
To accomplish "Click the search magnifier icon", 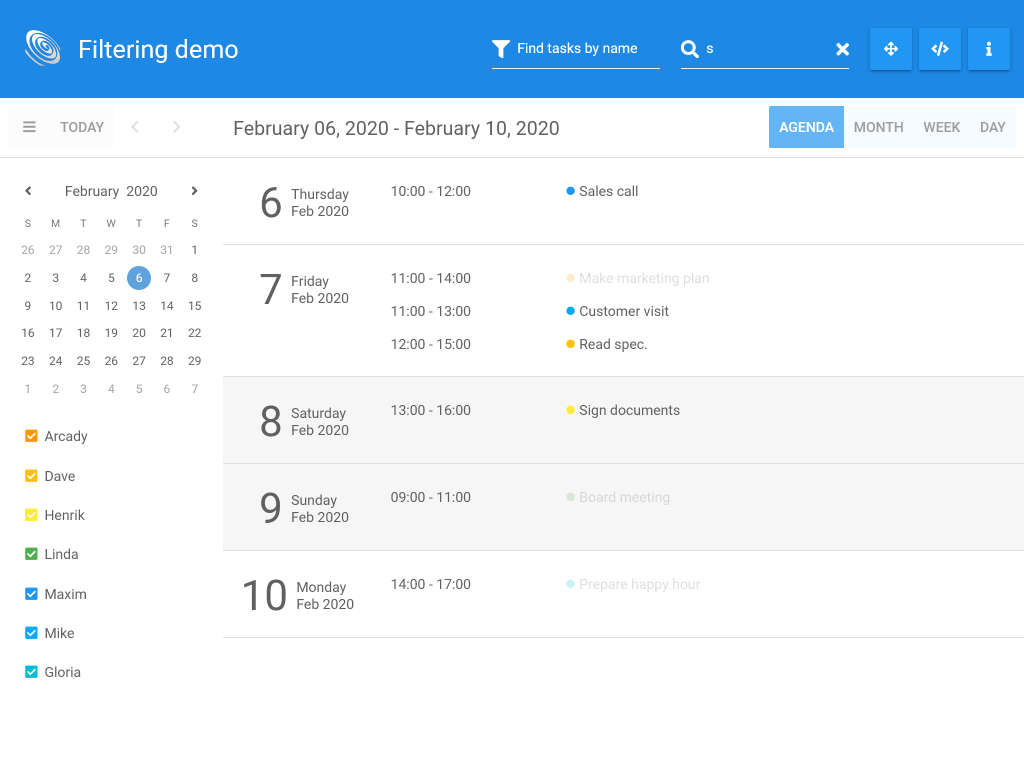I will 690,49.
